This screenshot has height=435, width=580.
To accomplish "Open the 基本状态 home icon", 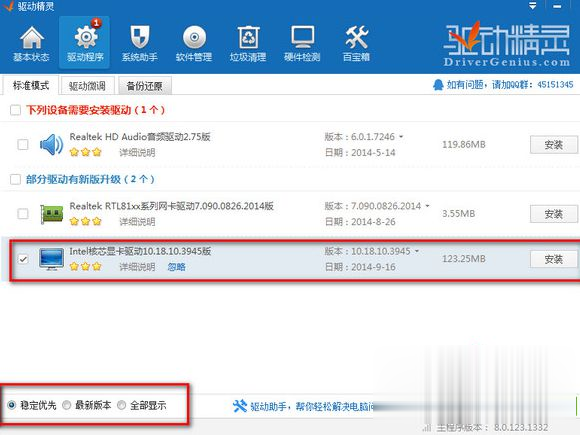I will point(31,38).
